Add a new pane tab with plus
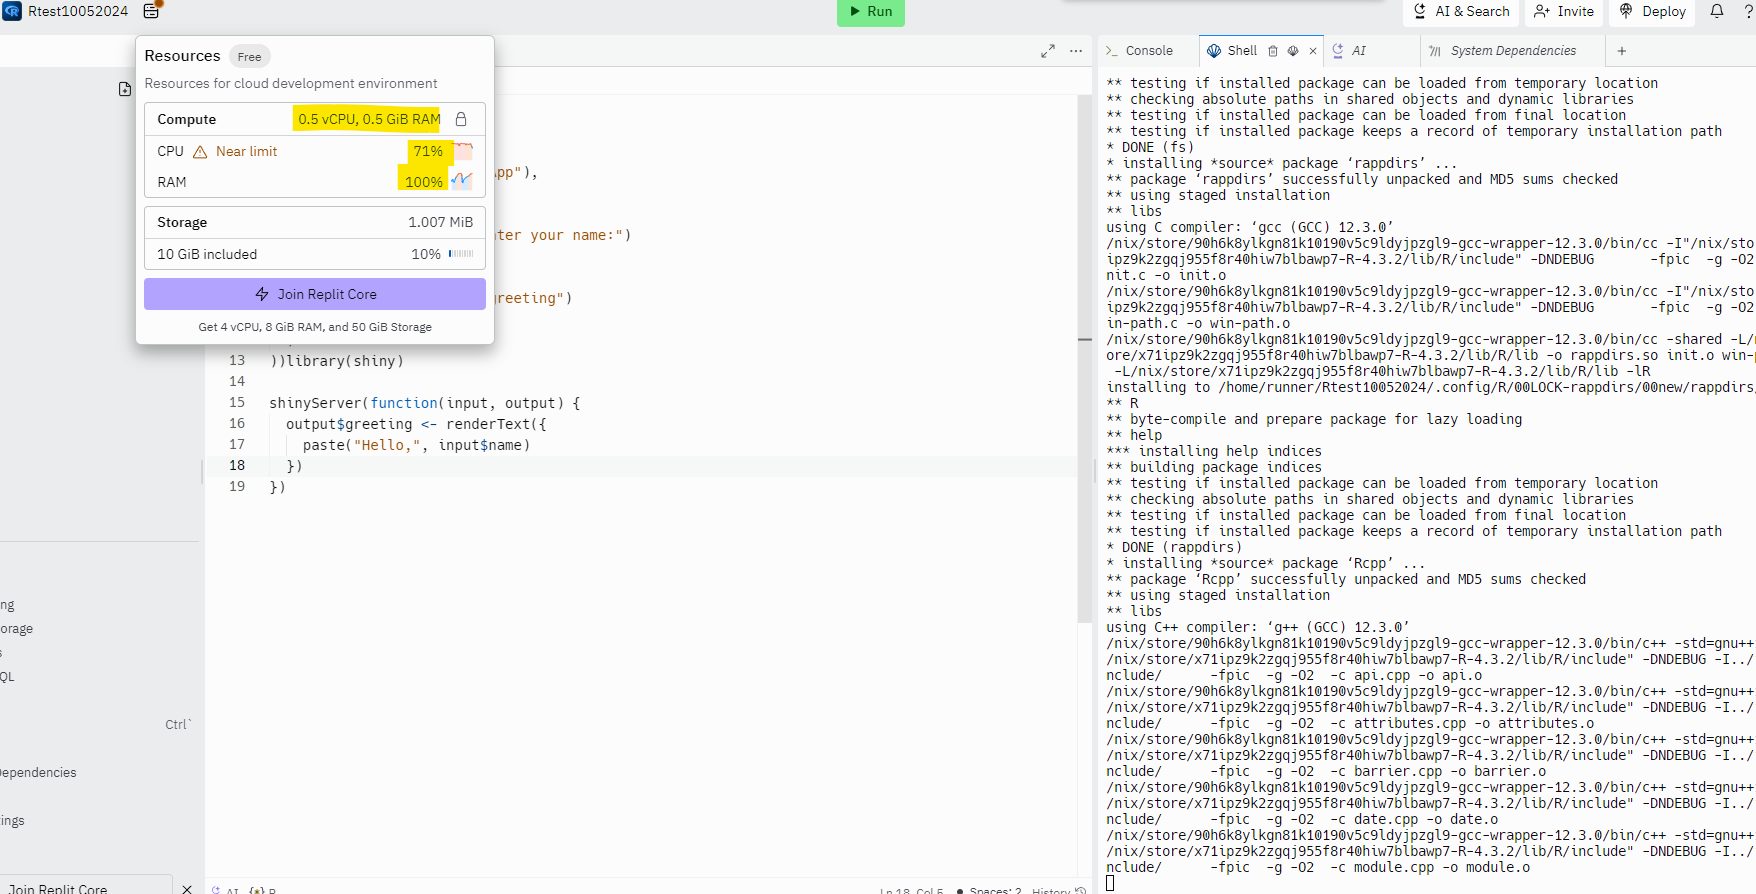1756x894 pixels. point(1621,51)
